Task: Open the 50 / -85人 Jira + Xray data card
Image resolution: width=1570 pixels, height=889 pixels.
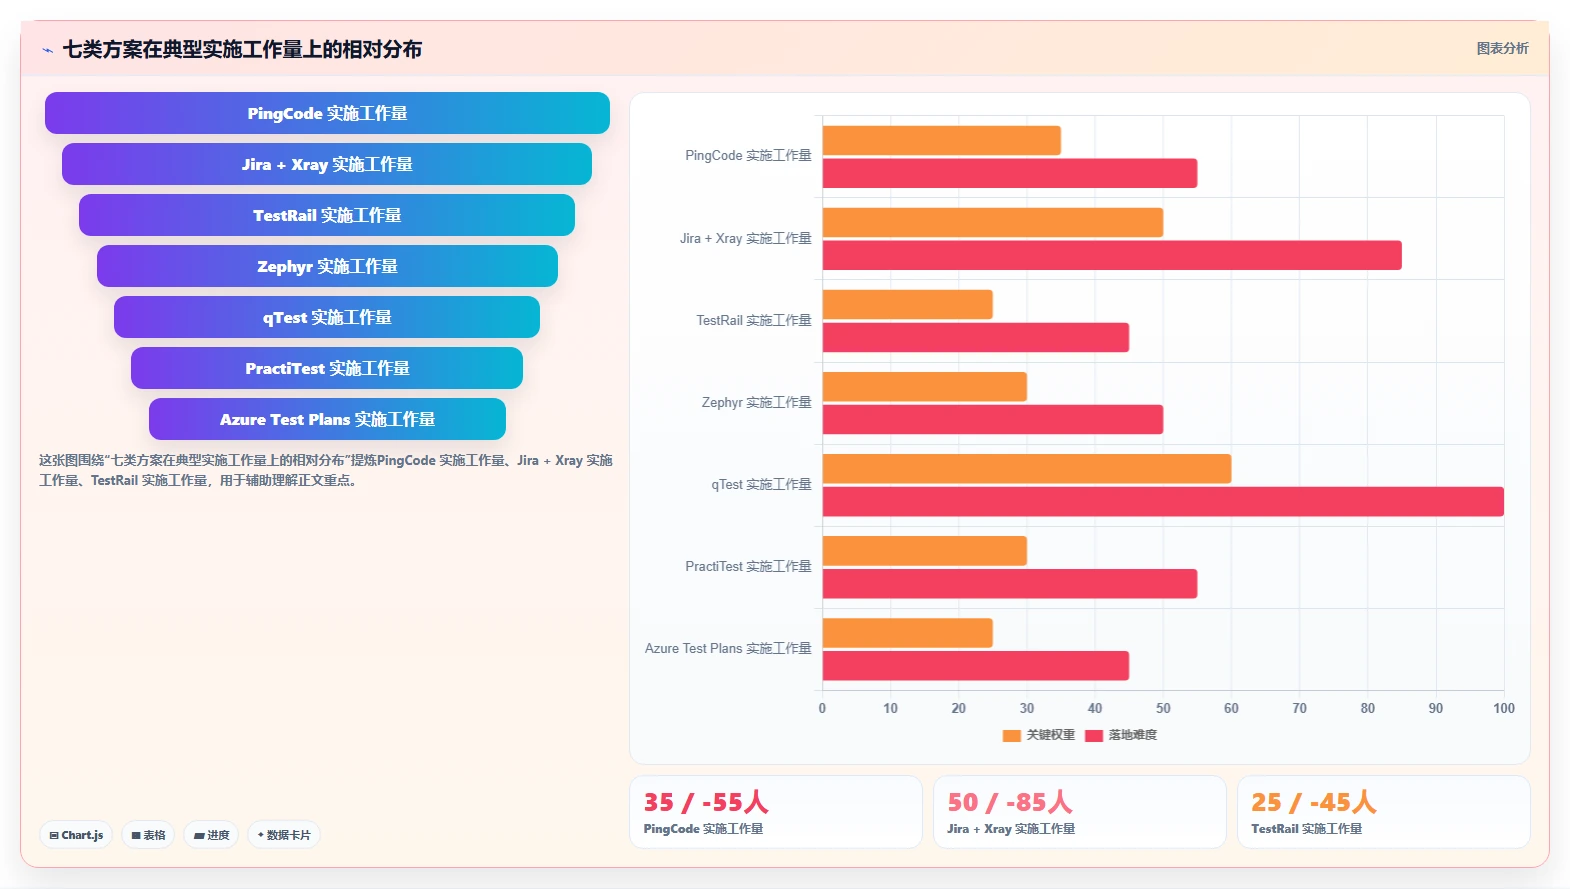Action: coord(1080,812)
